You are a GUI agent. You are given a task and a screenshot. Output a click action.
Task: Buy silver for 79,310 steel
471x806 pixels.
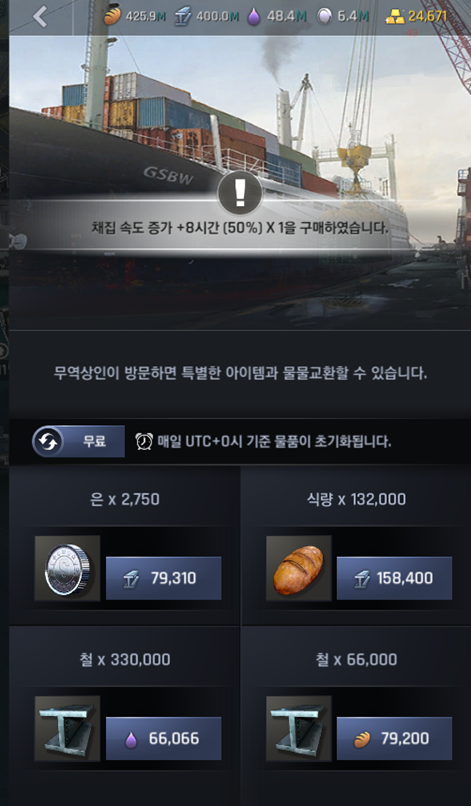pyautogui.click(x=164, y=578)
